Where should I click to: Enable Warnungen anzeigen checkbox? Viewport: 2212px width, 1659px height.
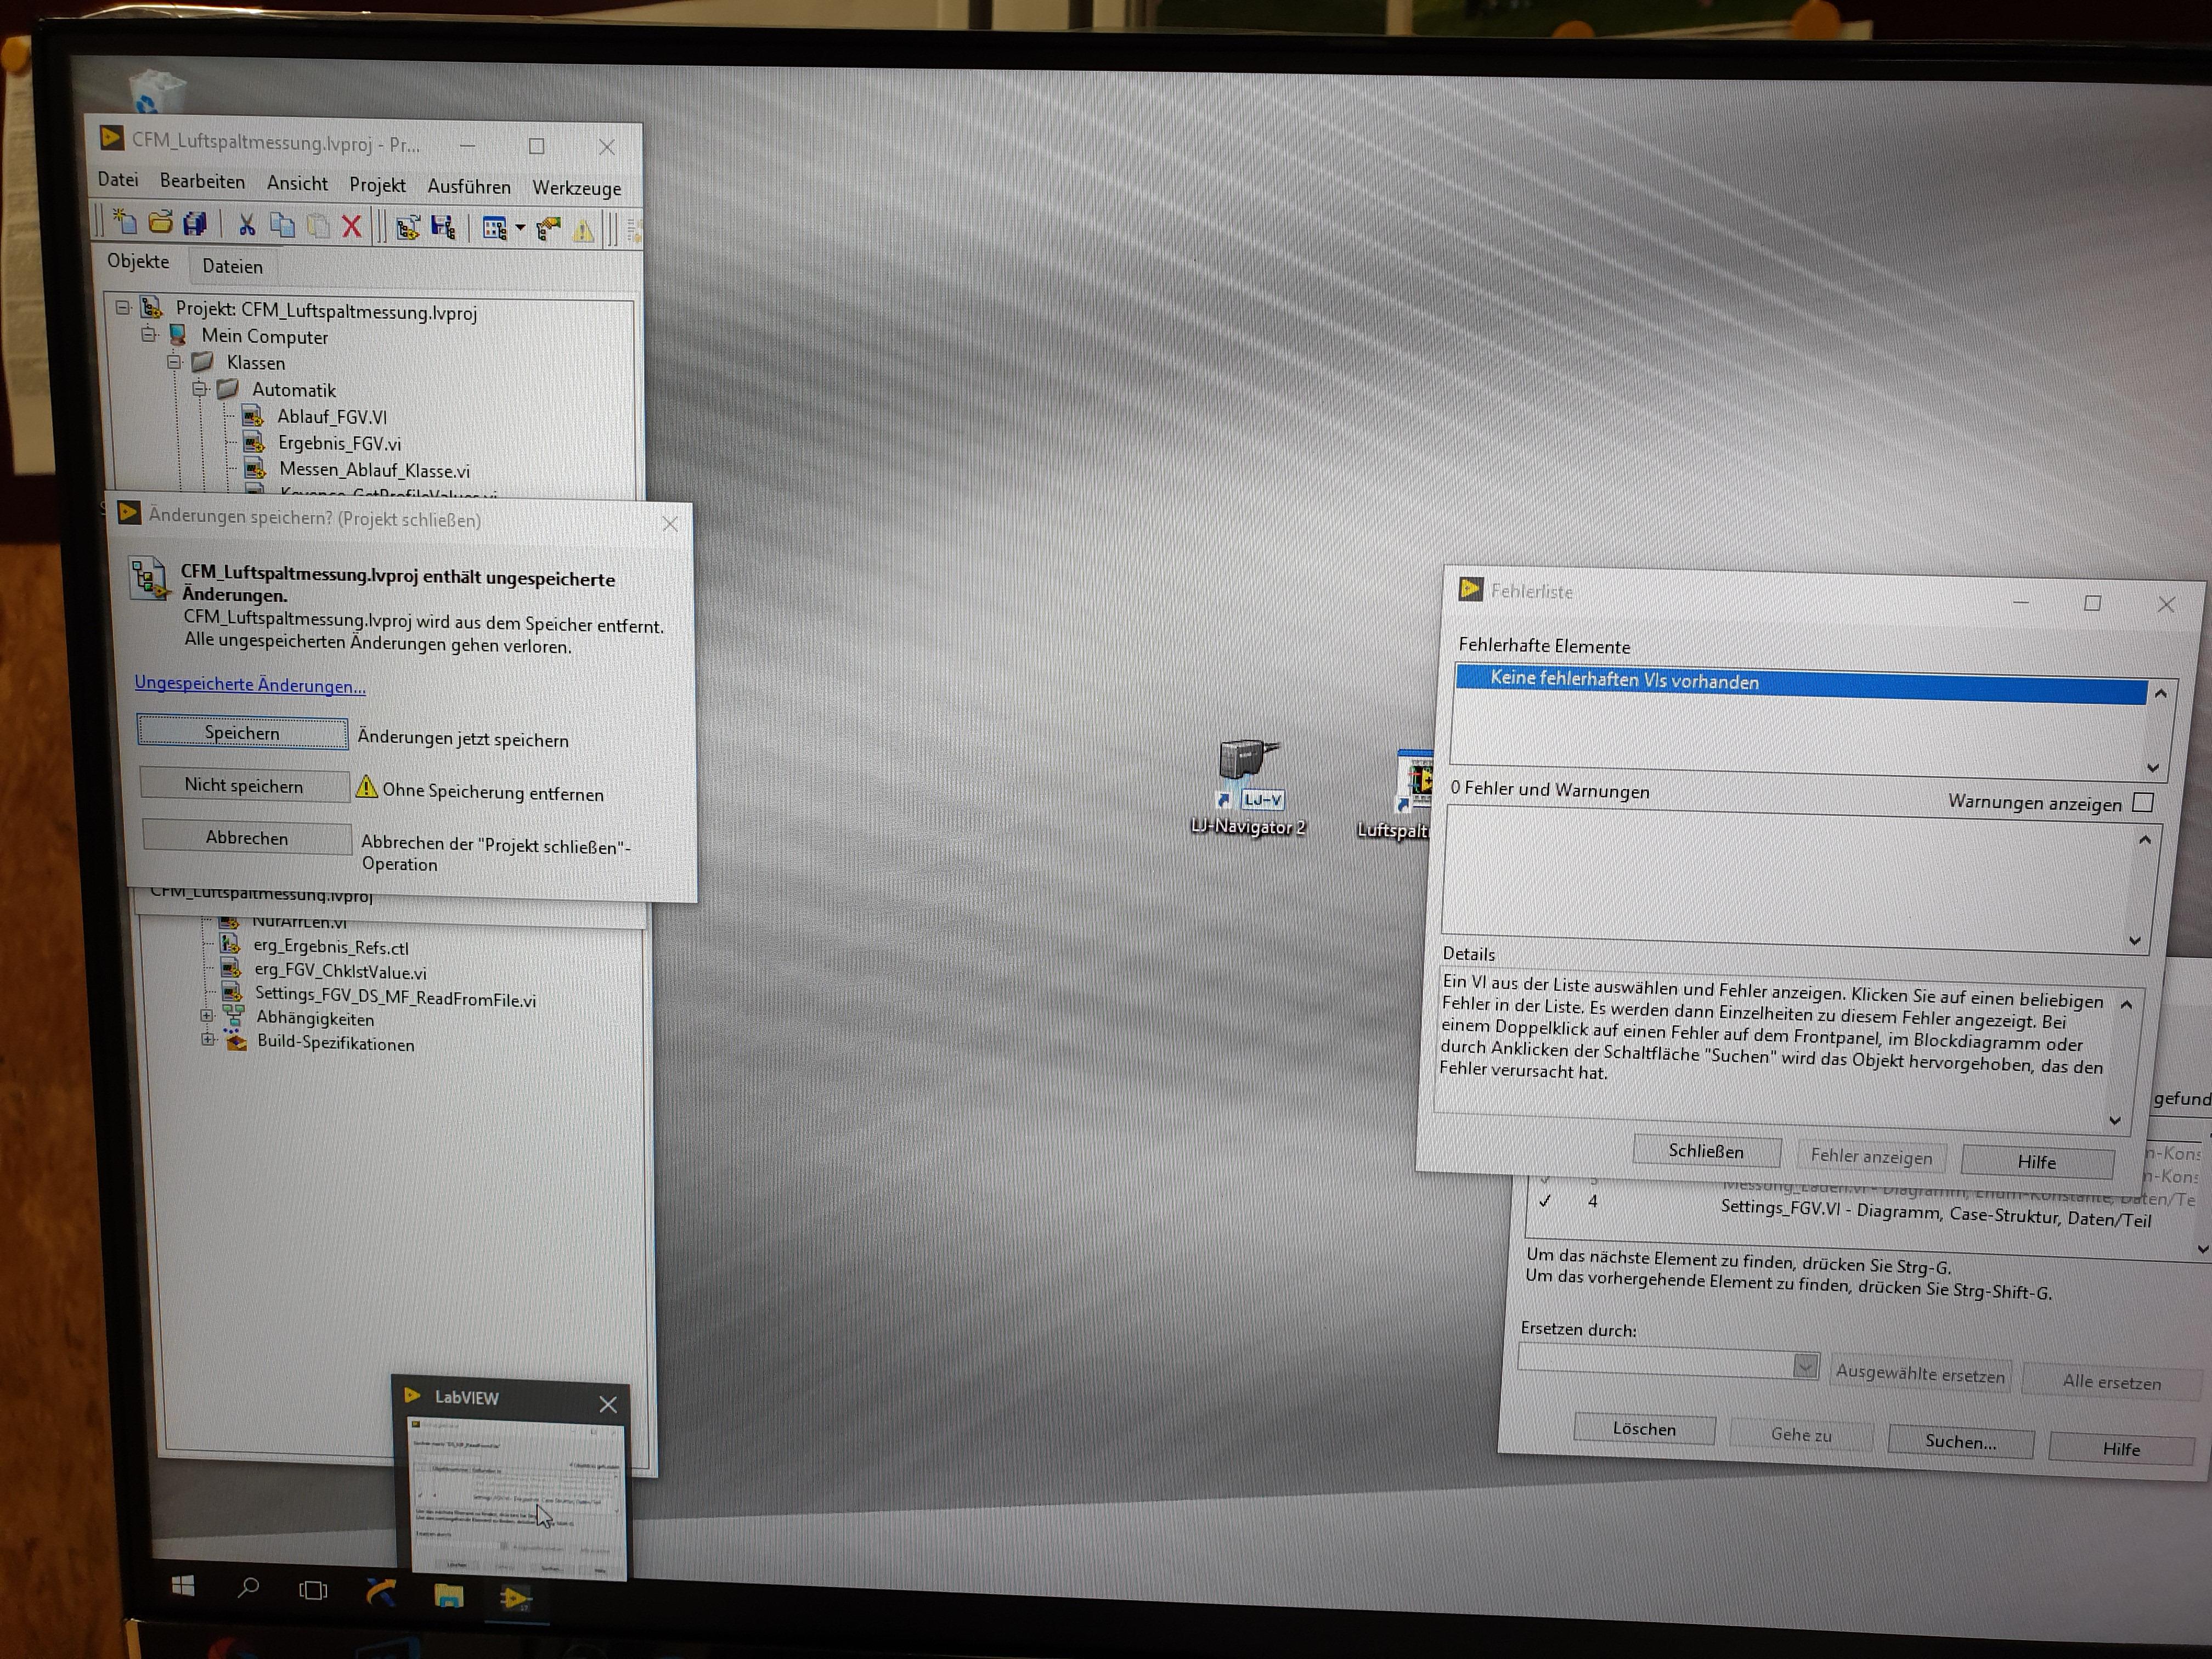(x=2142, y=802)
